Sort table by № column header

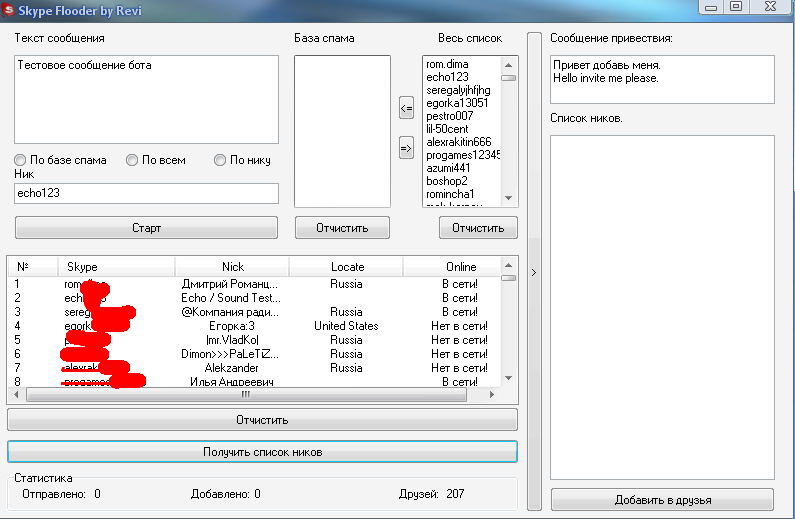tap(33, 267)
